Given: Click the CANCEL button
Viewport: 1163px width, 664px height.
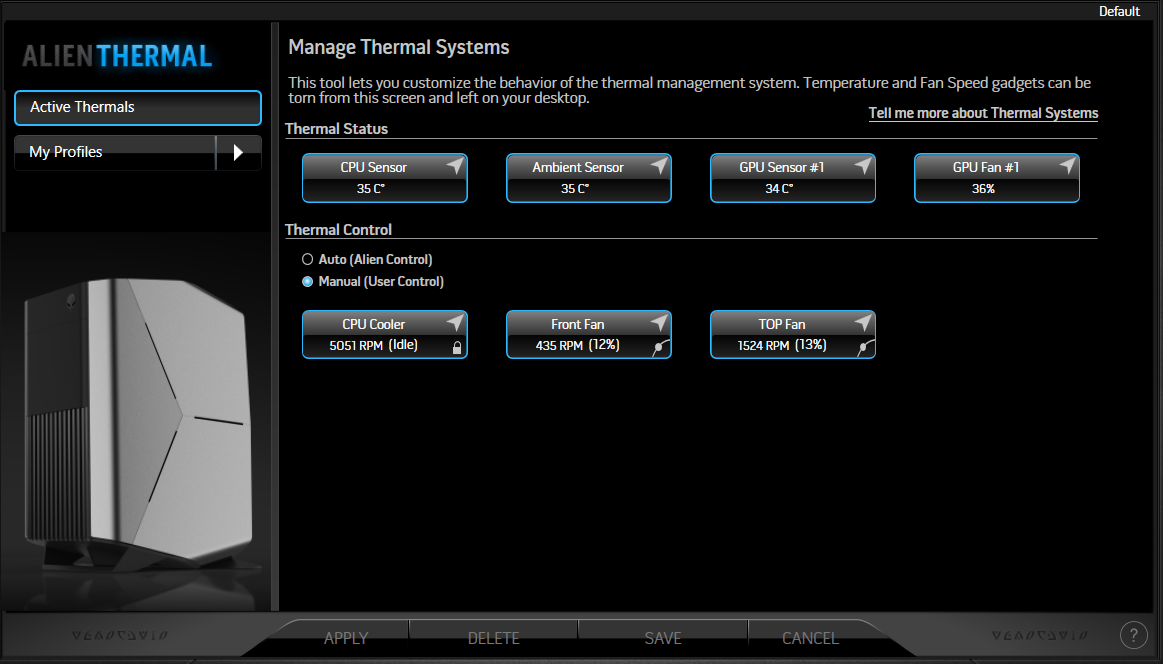Looking at the screenshot, I should [810, 638].
